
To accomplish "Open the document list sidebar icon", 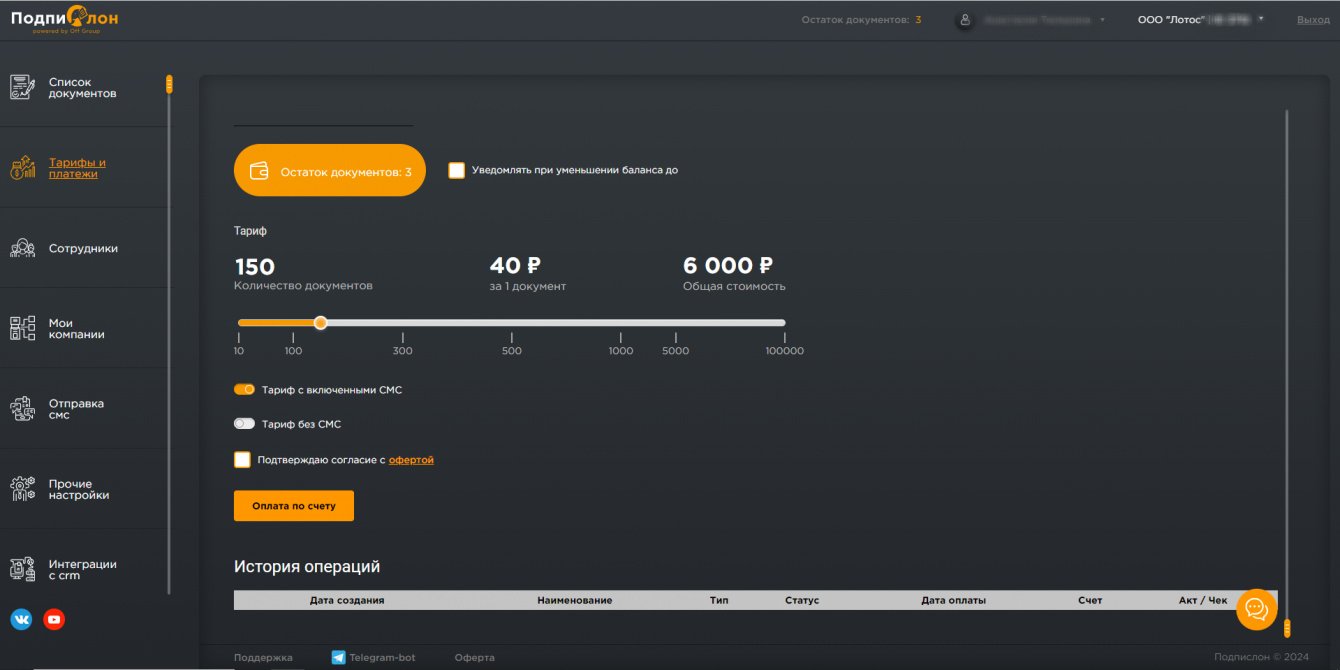I will pyautogui.click(x=22, y=88).
